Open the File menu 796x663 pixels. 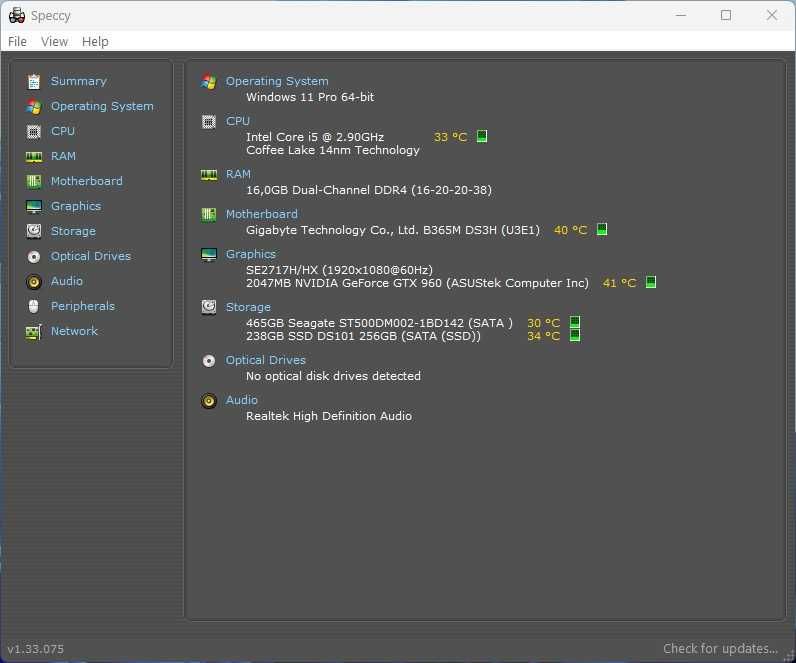[17, 42]
